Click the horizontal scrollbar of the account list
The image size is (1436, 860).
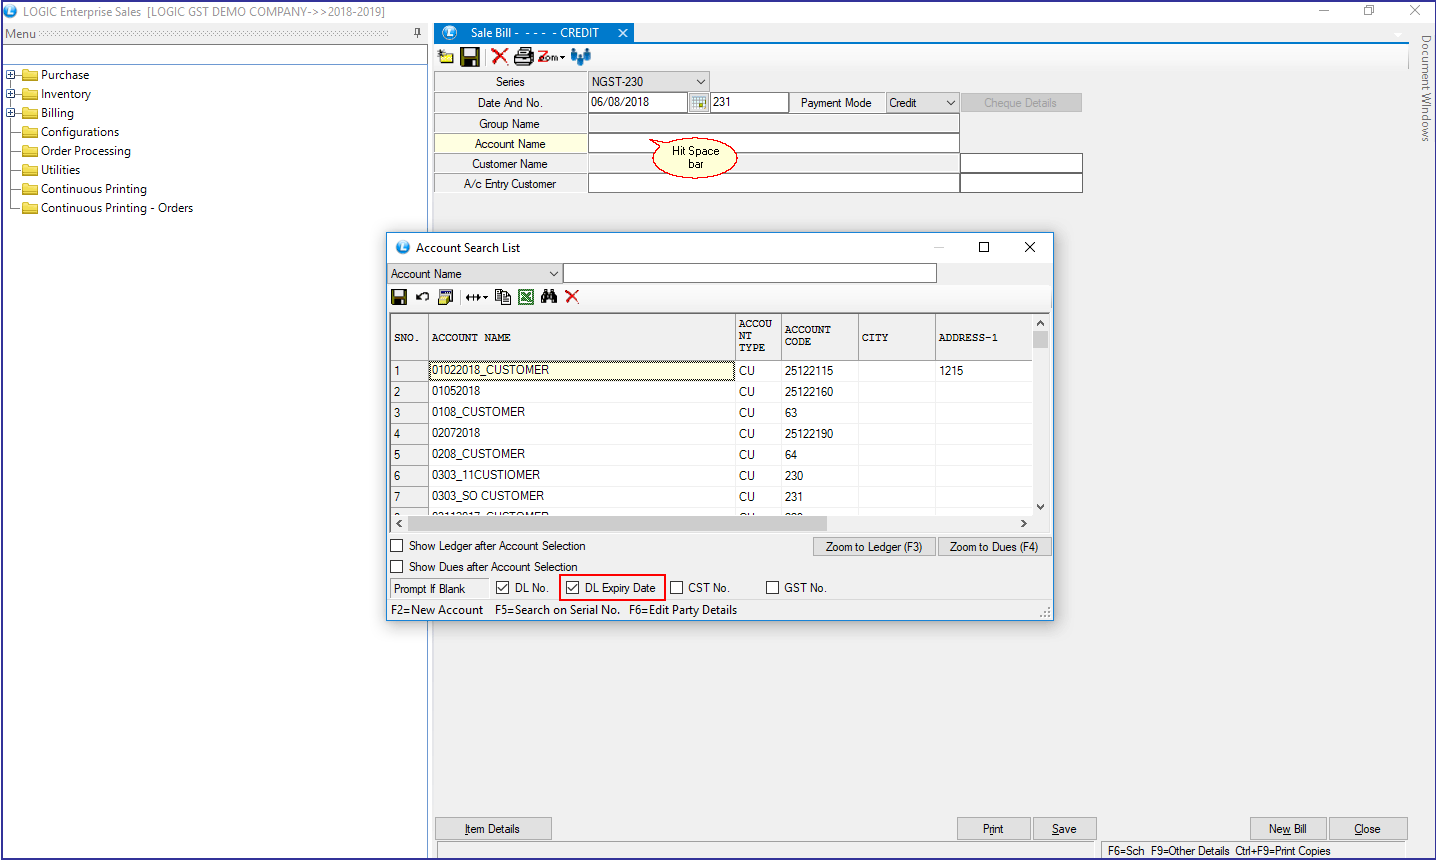[616, 524]
